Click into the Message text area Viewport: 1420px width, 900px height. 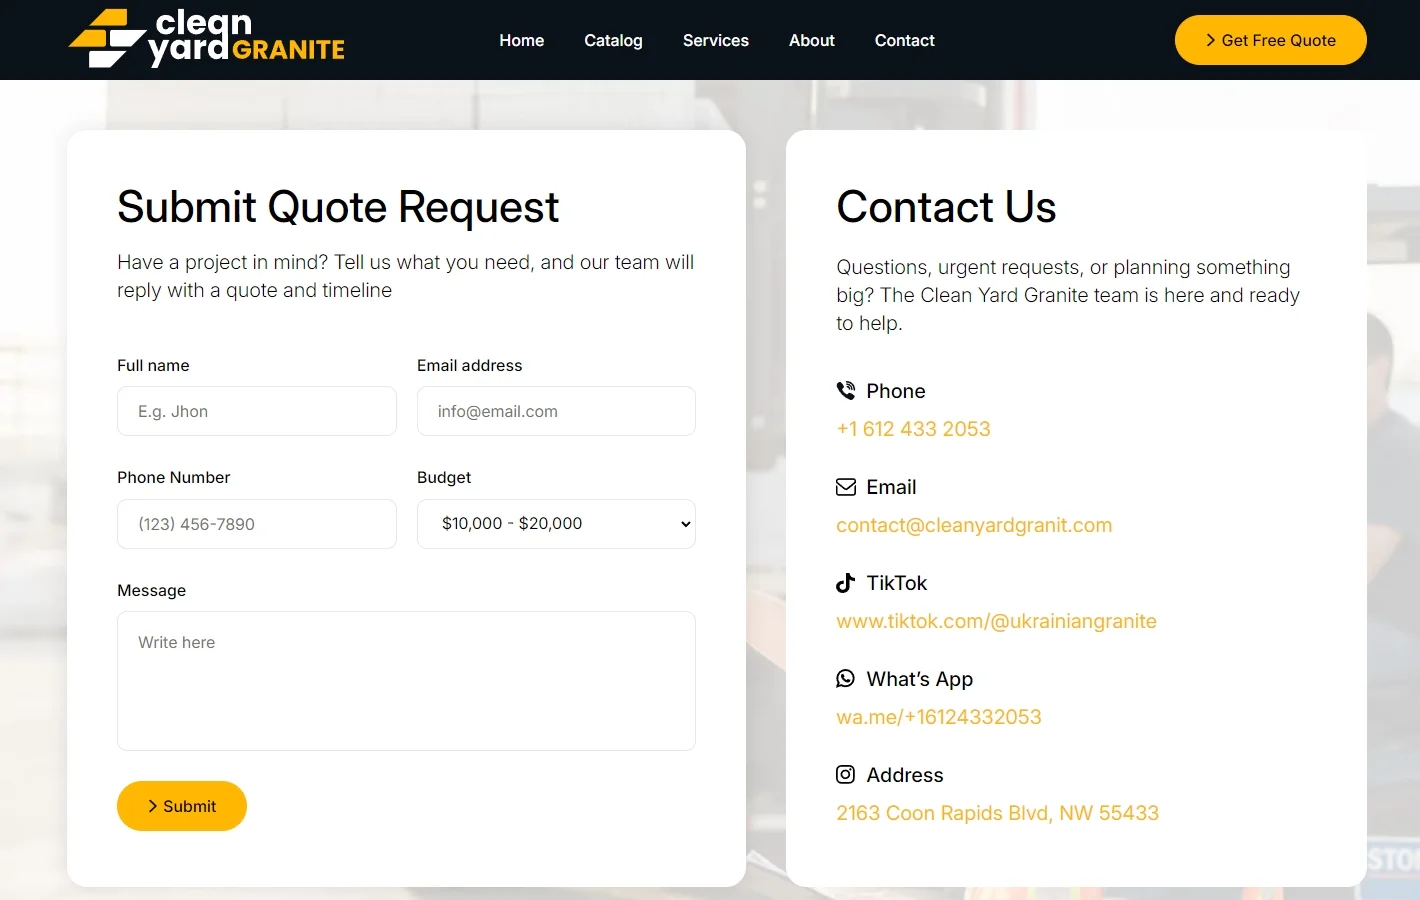pyautogui.click(x=406, y=681)
